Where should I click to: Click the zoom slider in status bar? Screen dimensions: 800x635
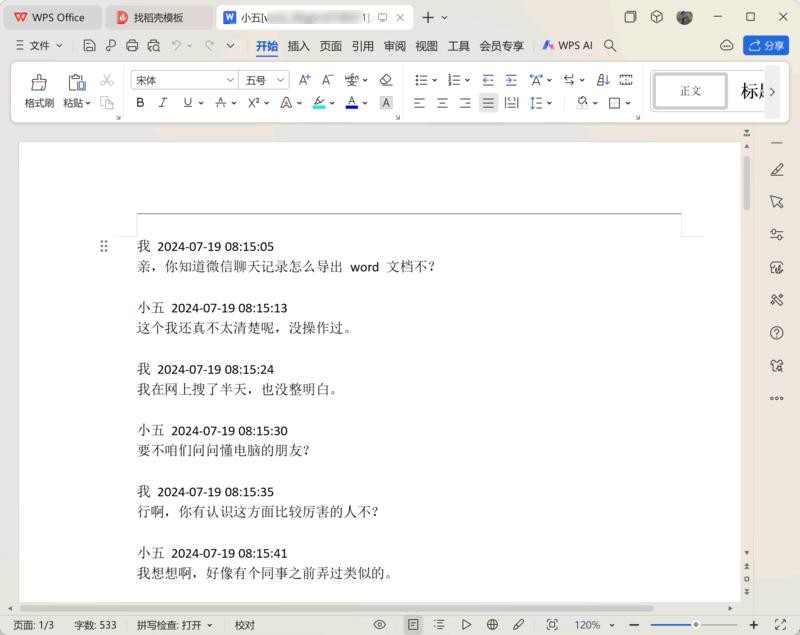(x=697, y=625)
